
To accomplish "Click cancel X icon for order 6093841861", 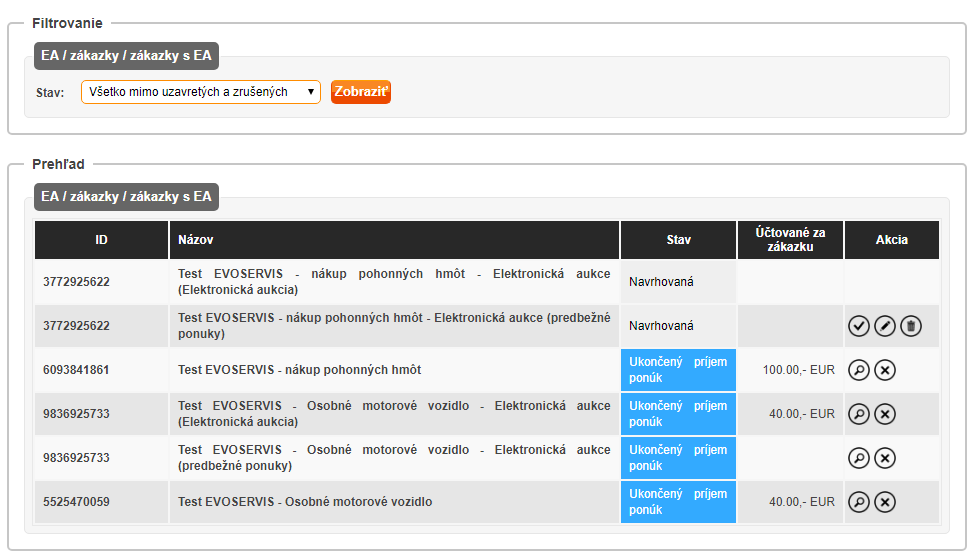I will click(885, 370).
